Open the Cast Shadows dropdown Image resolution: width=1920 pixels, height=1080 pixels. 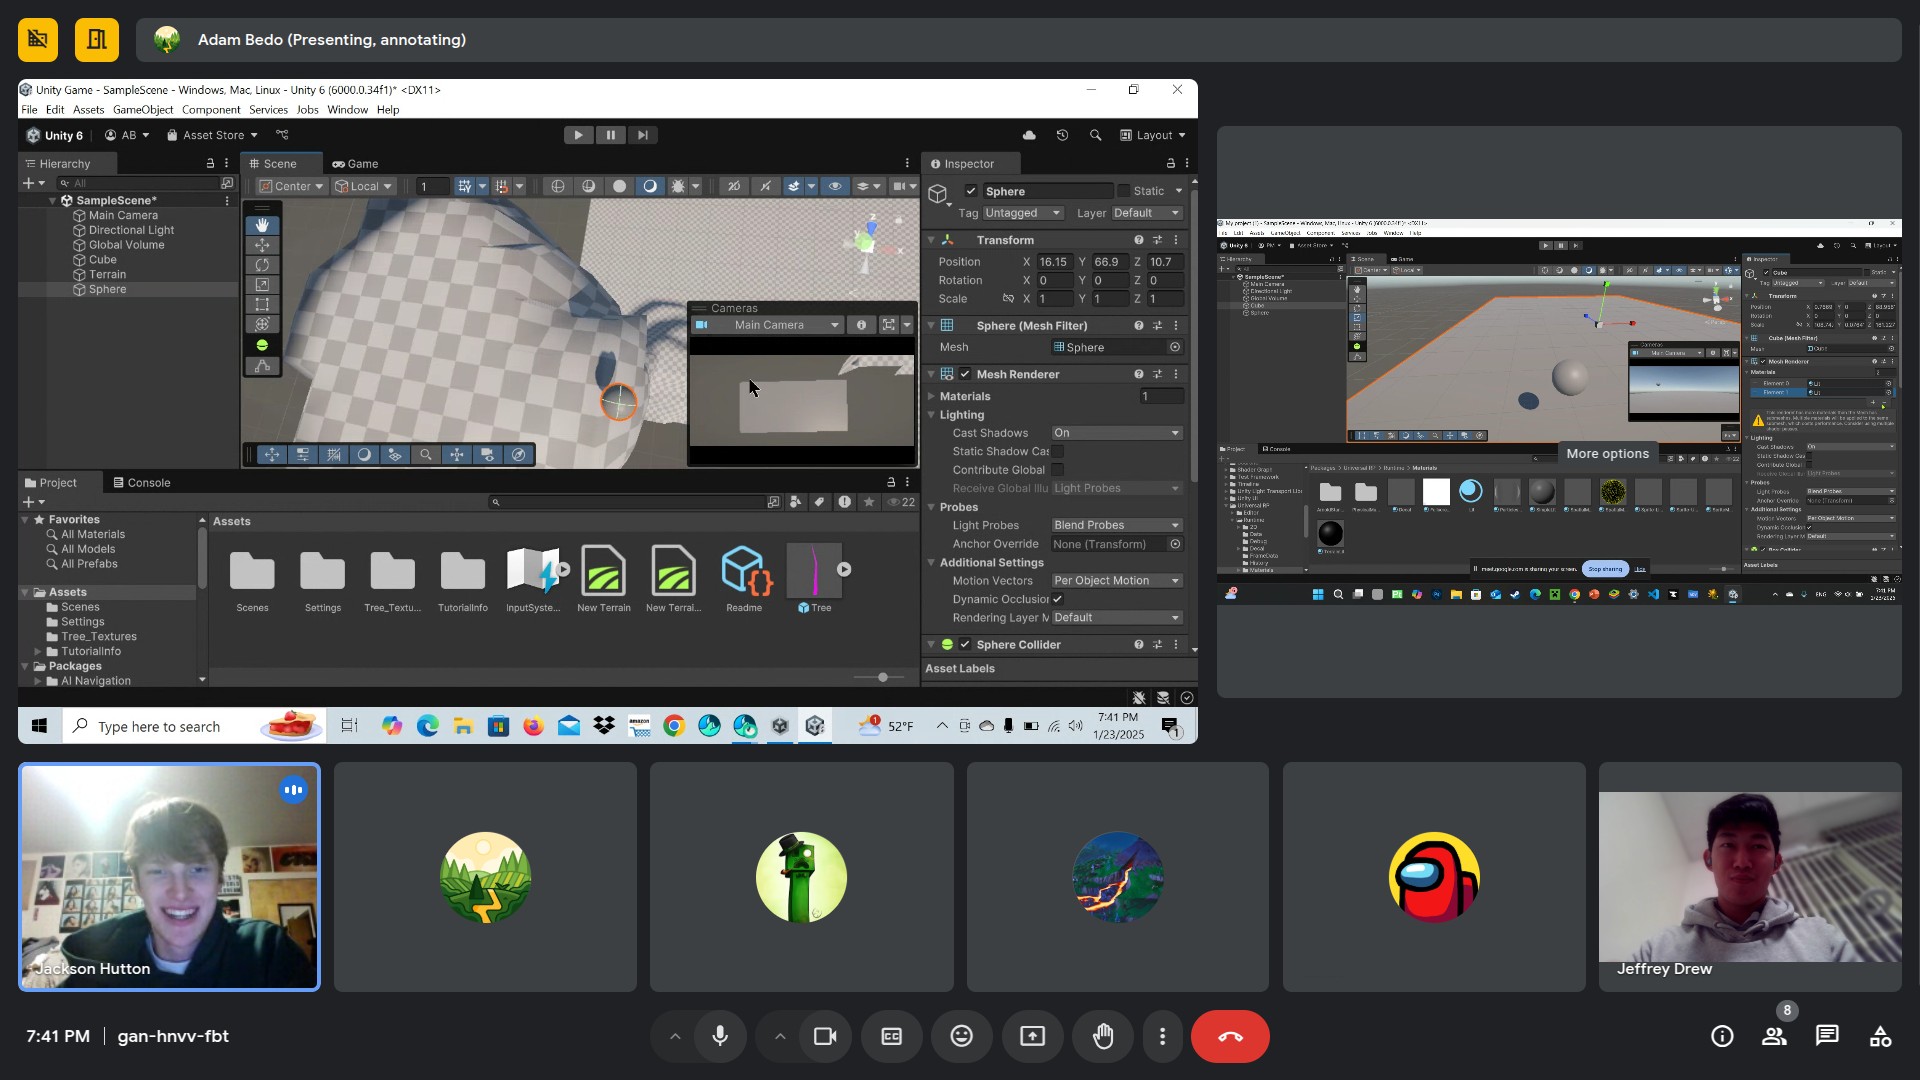pyautogui.click(x=1116, y=433)
